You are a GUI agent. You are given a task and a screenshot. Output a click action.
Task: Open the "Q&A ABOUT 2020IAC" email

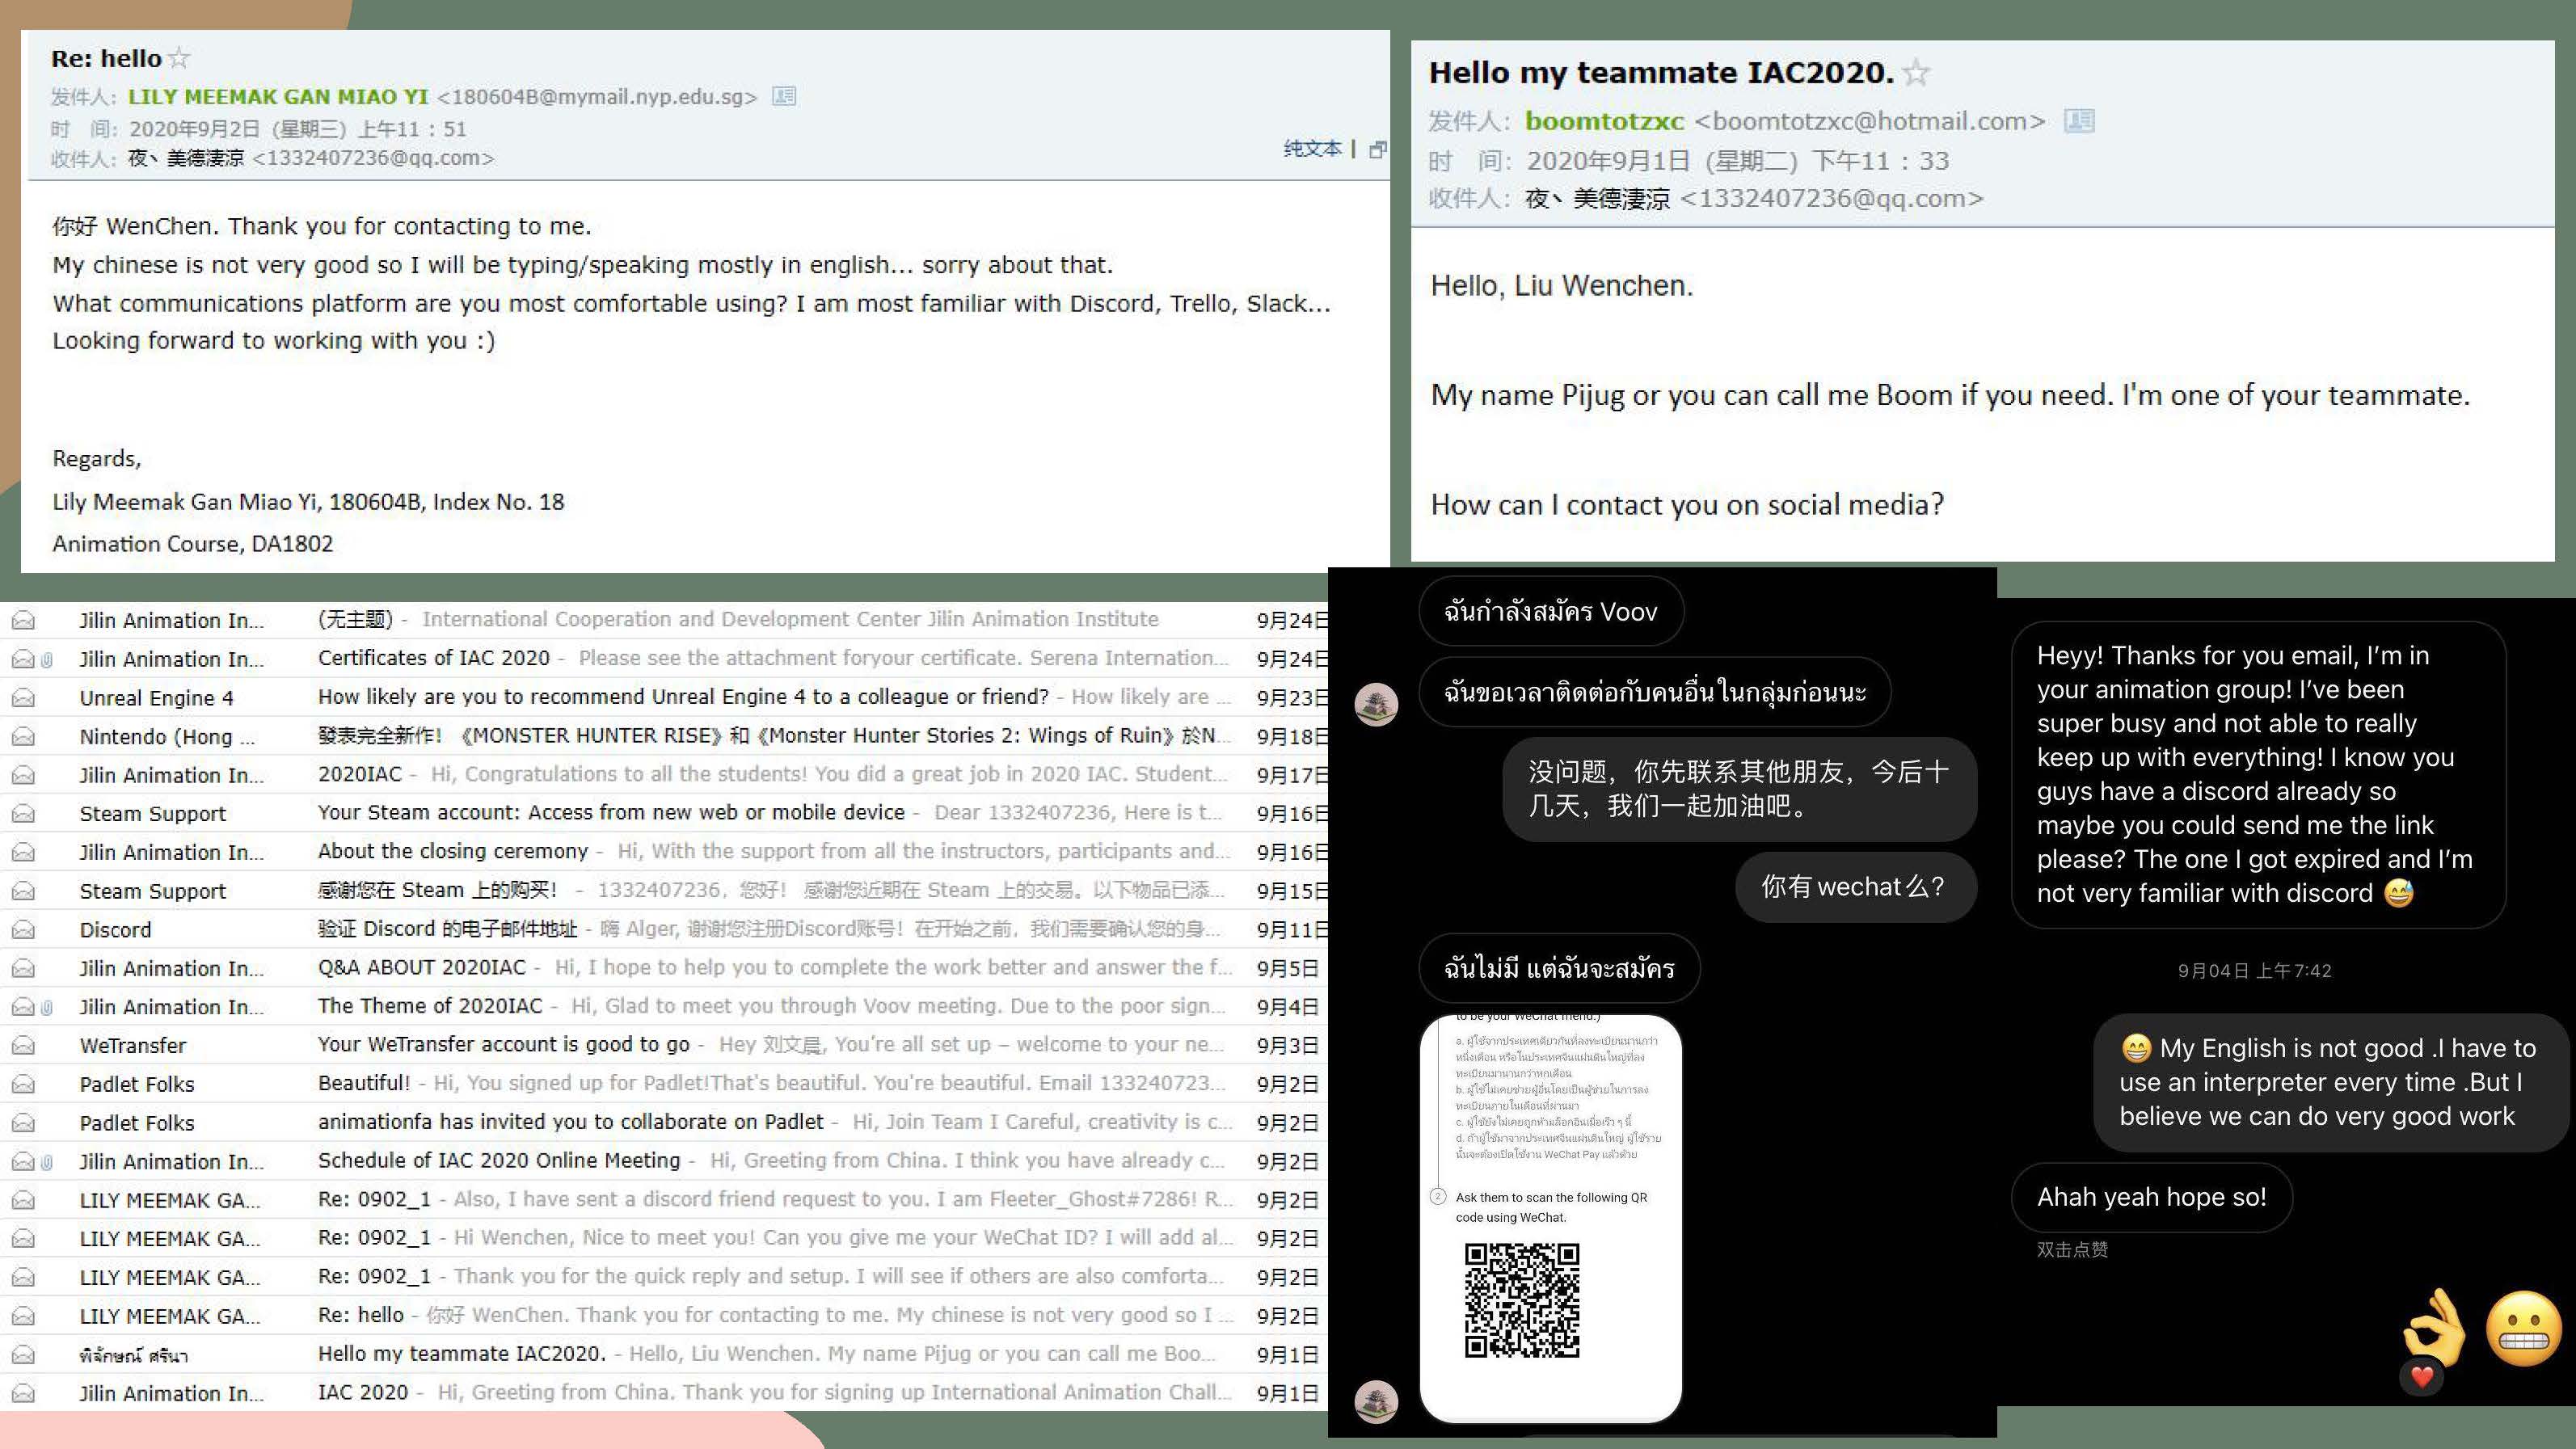point(422,968)
